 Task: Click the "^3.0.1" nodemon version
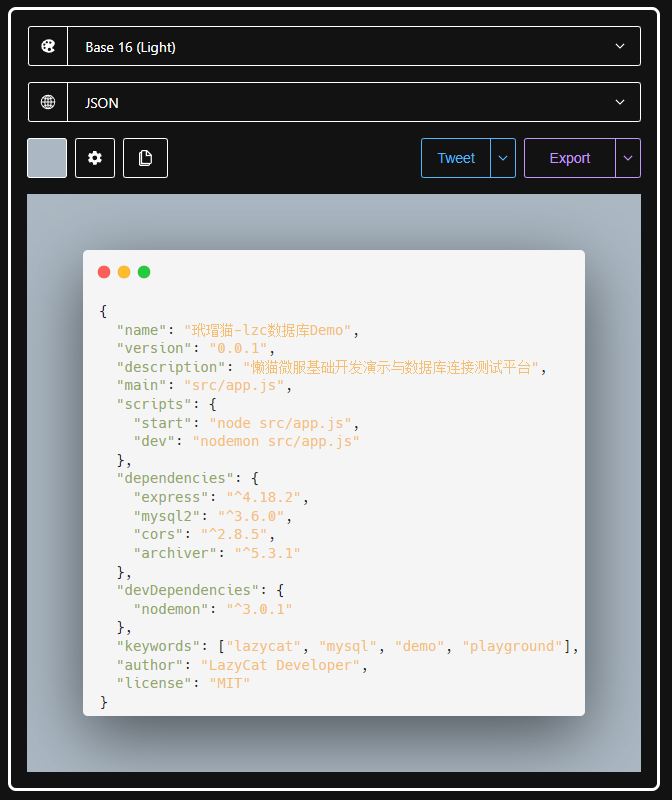[x=259, y=609]
